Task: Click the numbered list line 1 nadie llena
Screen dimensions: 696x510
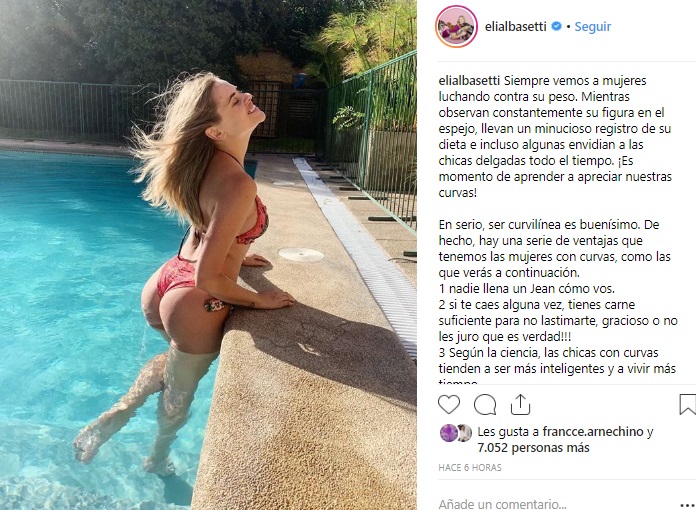Action: click(526, 289)
